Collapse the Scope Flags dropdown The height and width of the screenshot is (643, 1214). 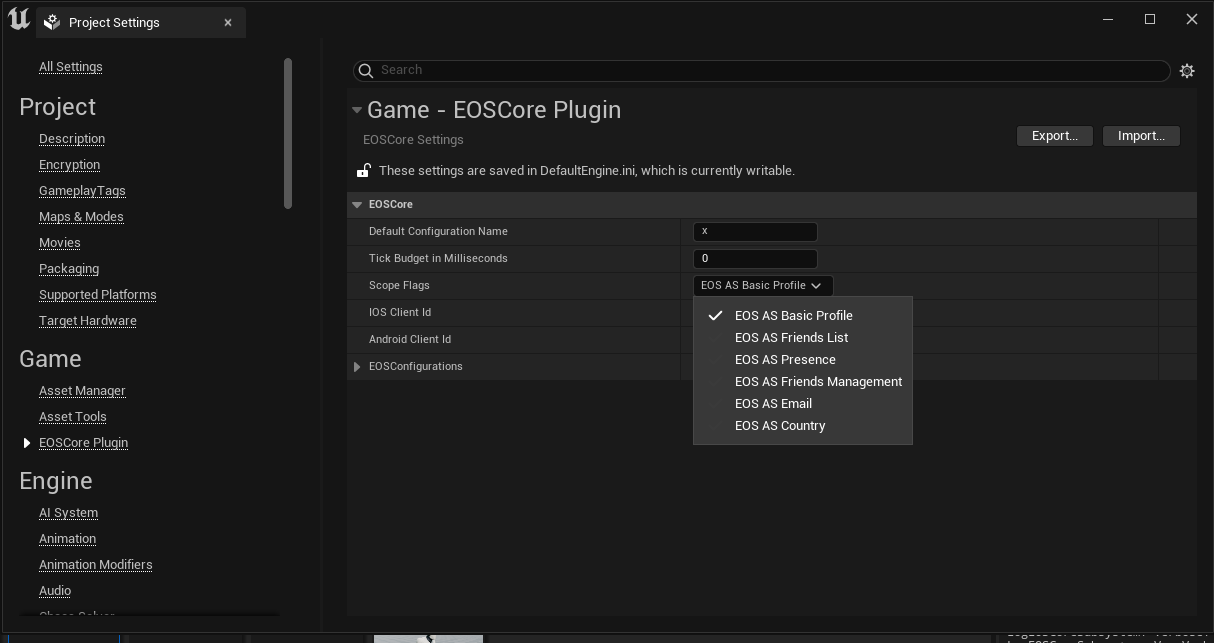pos(762,285)
